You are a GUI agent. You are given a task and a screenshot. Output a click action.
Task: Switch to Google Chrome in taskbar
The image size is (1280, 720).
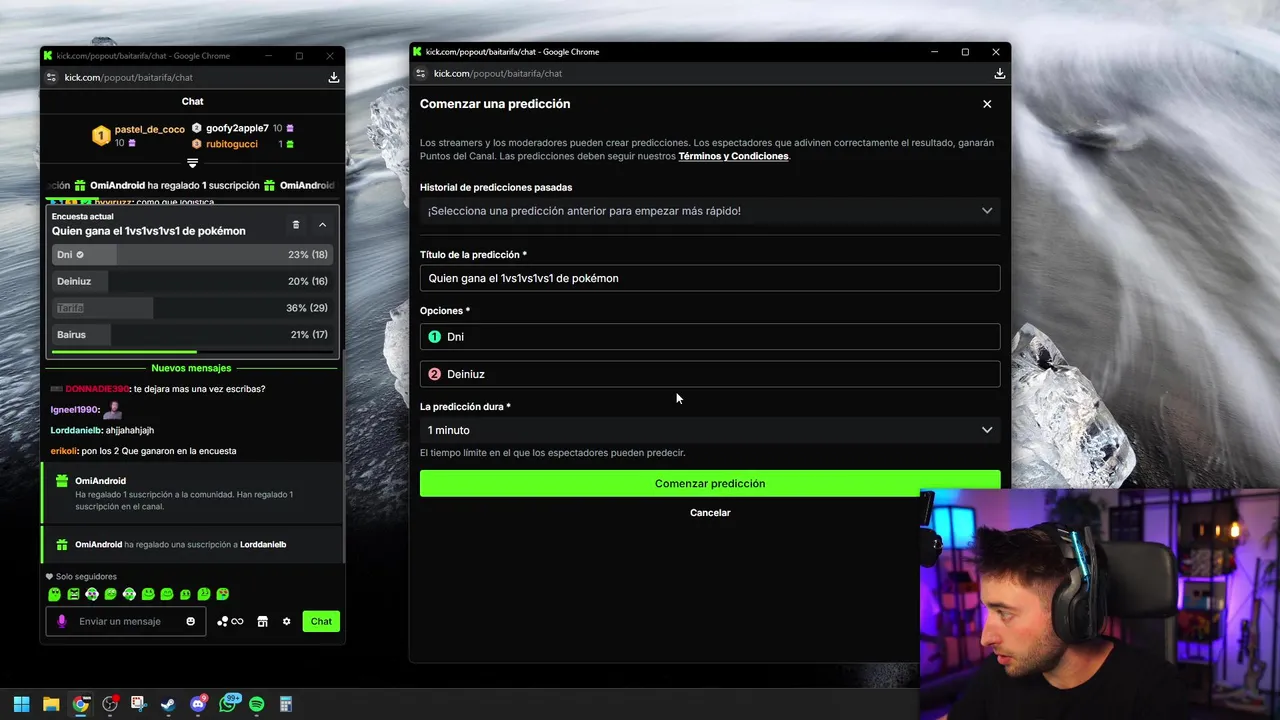80,704
